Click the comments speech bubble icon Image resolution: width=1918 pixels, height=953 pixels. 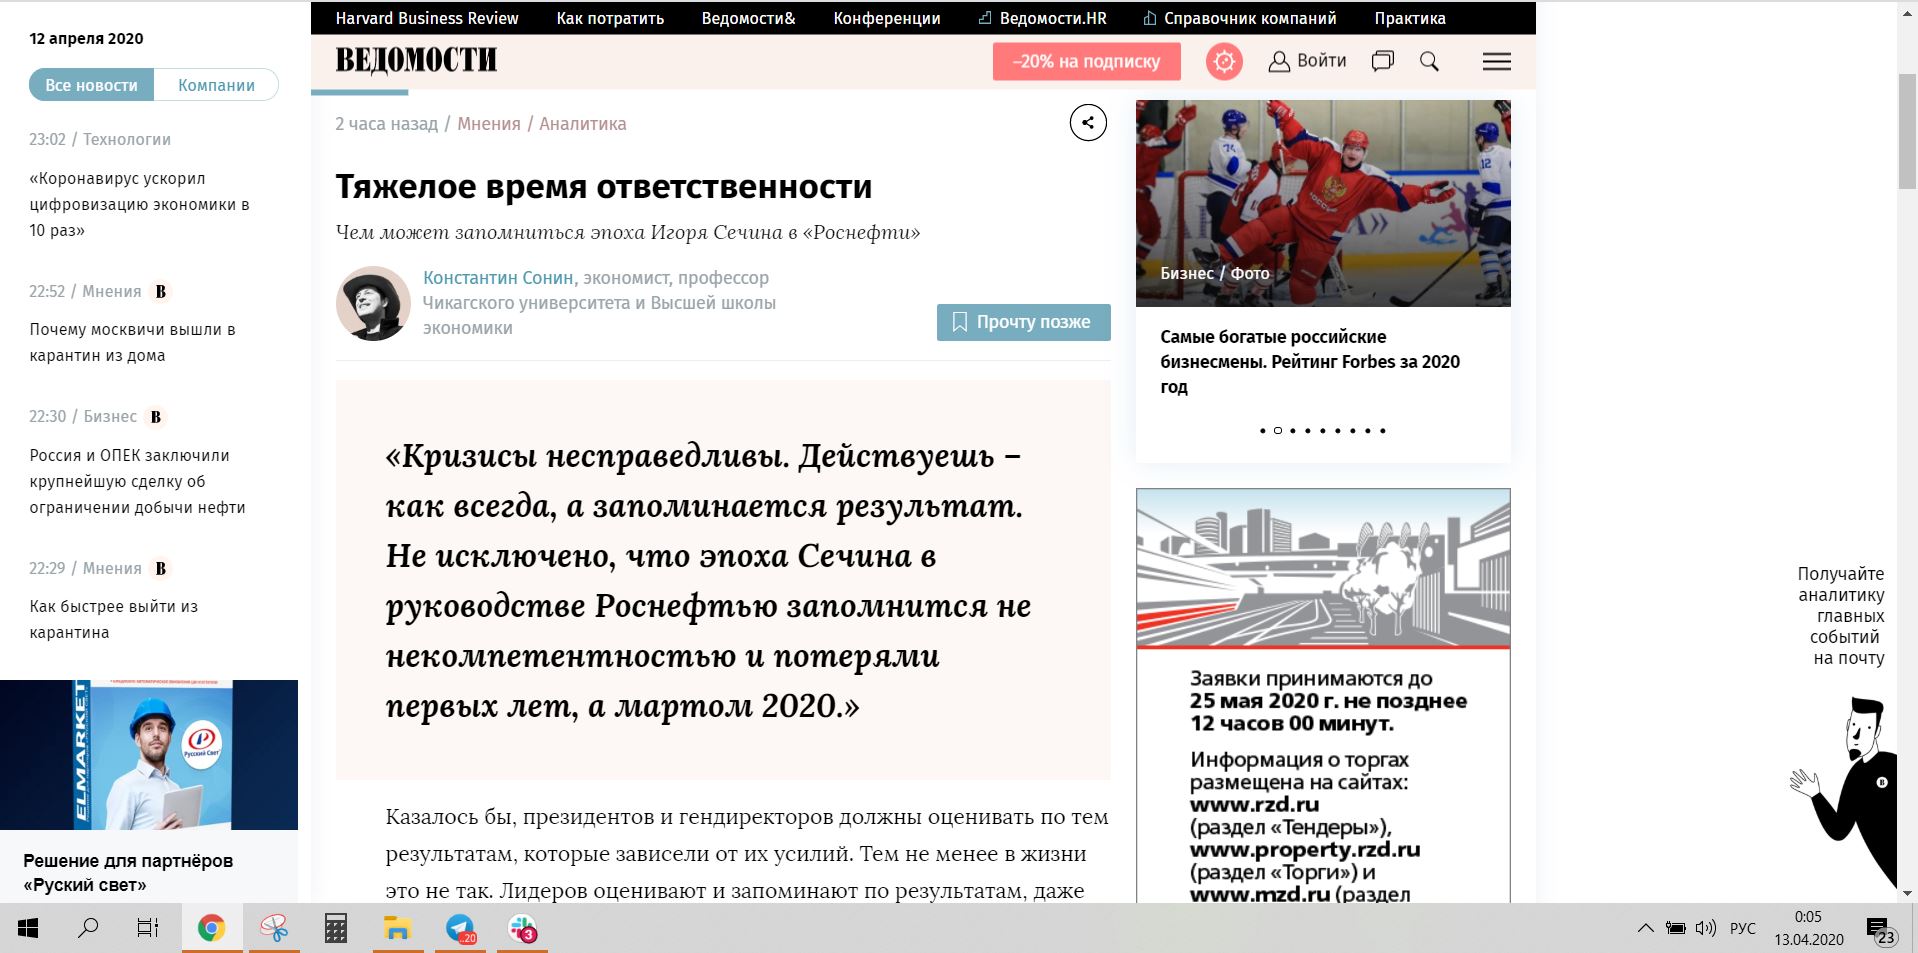click(1382, 62)
